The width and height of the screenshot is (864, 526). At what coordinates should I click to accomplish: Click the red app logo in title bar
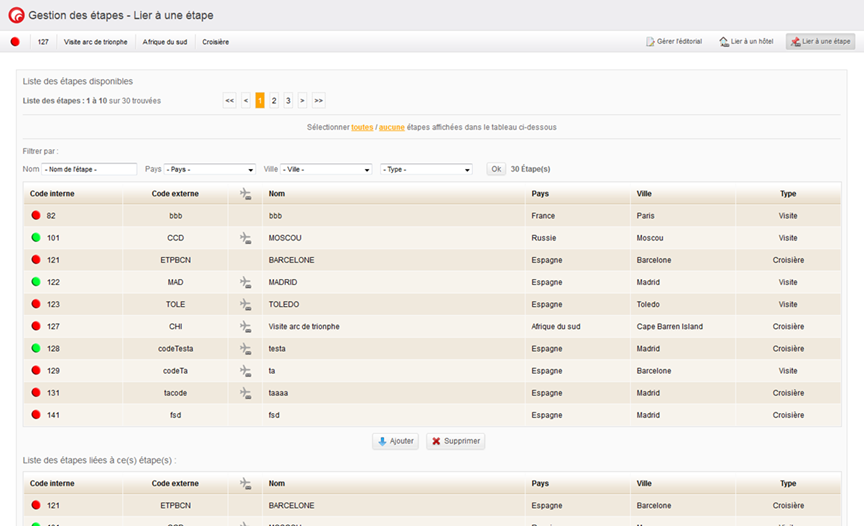16,15
